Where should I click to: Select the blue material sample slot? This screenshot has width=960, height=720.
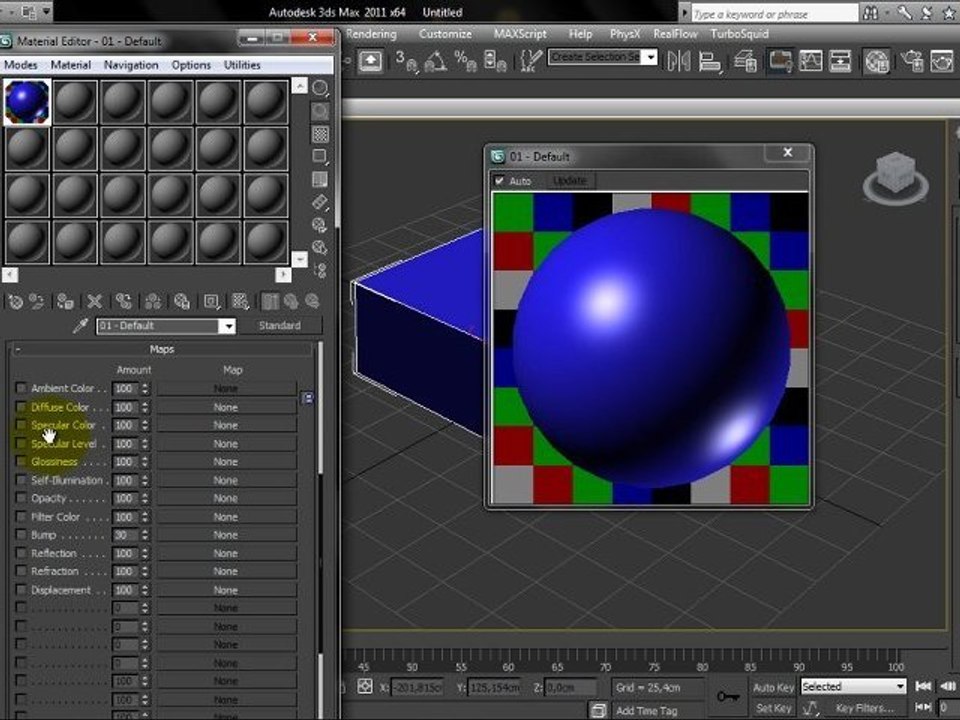(x=27, y=102)
